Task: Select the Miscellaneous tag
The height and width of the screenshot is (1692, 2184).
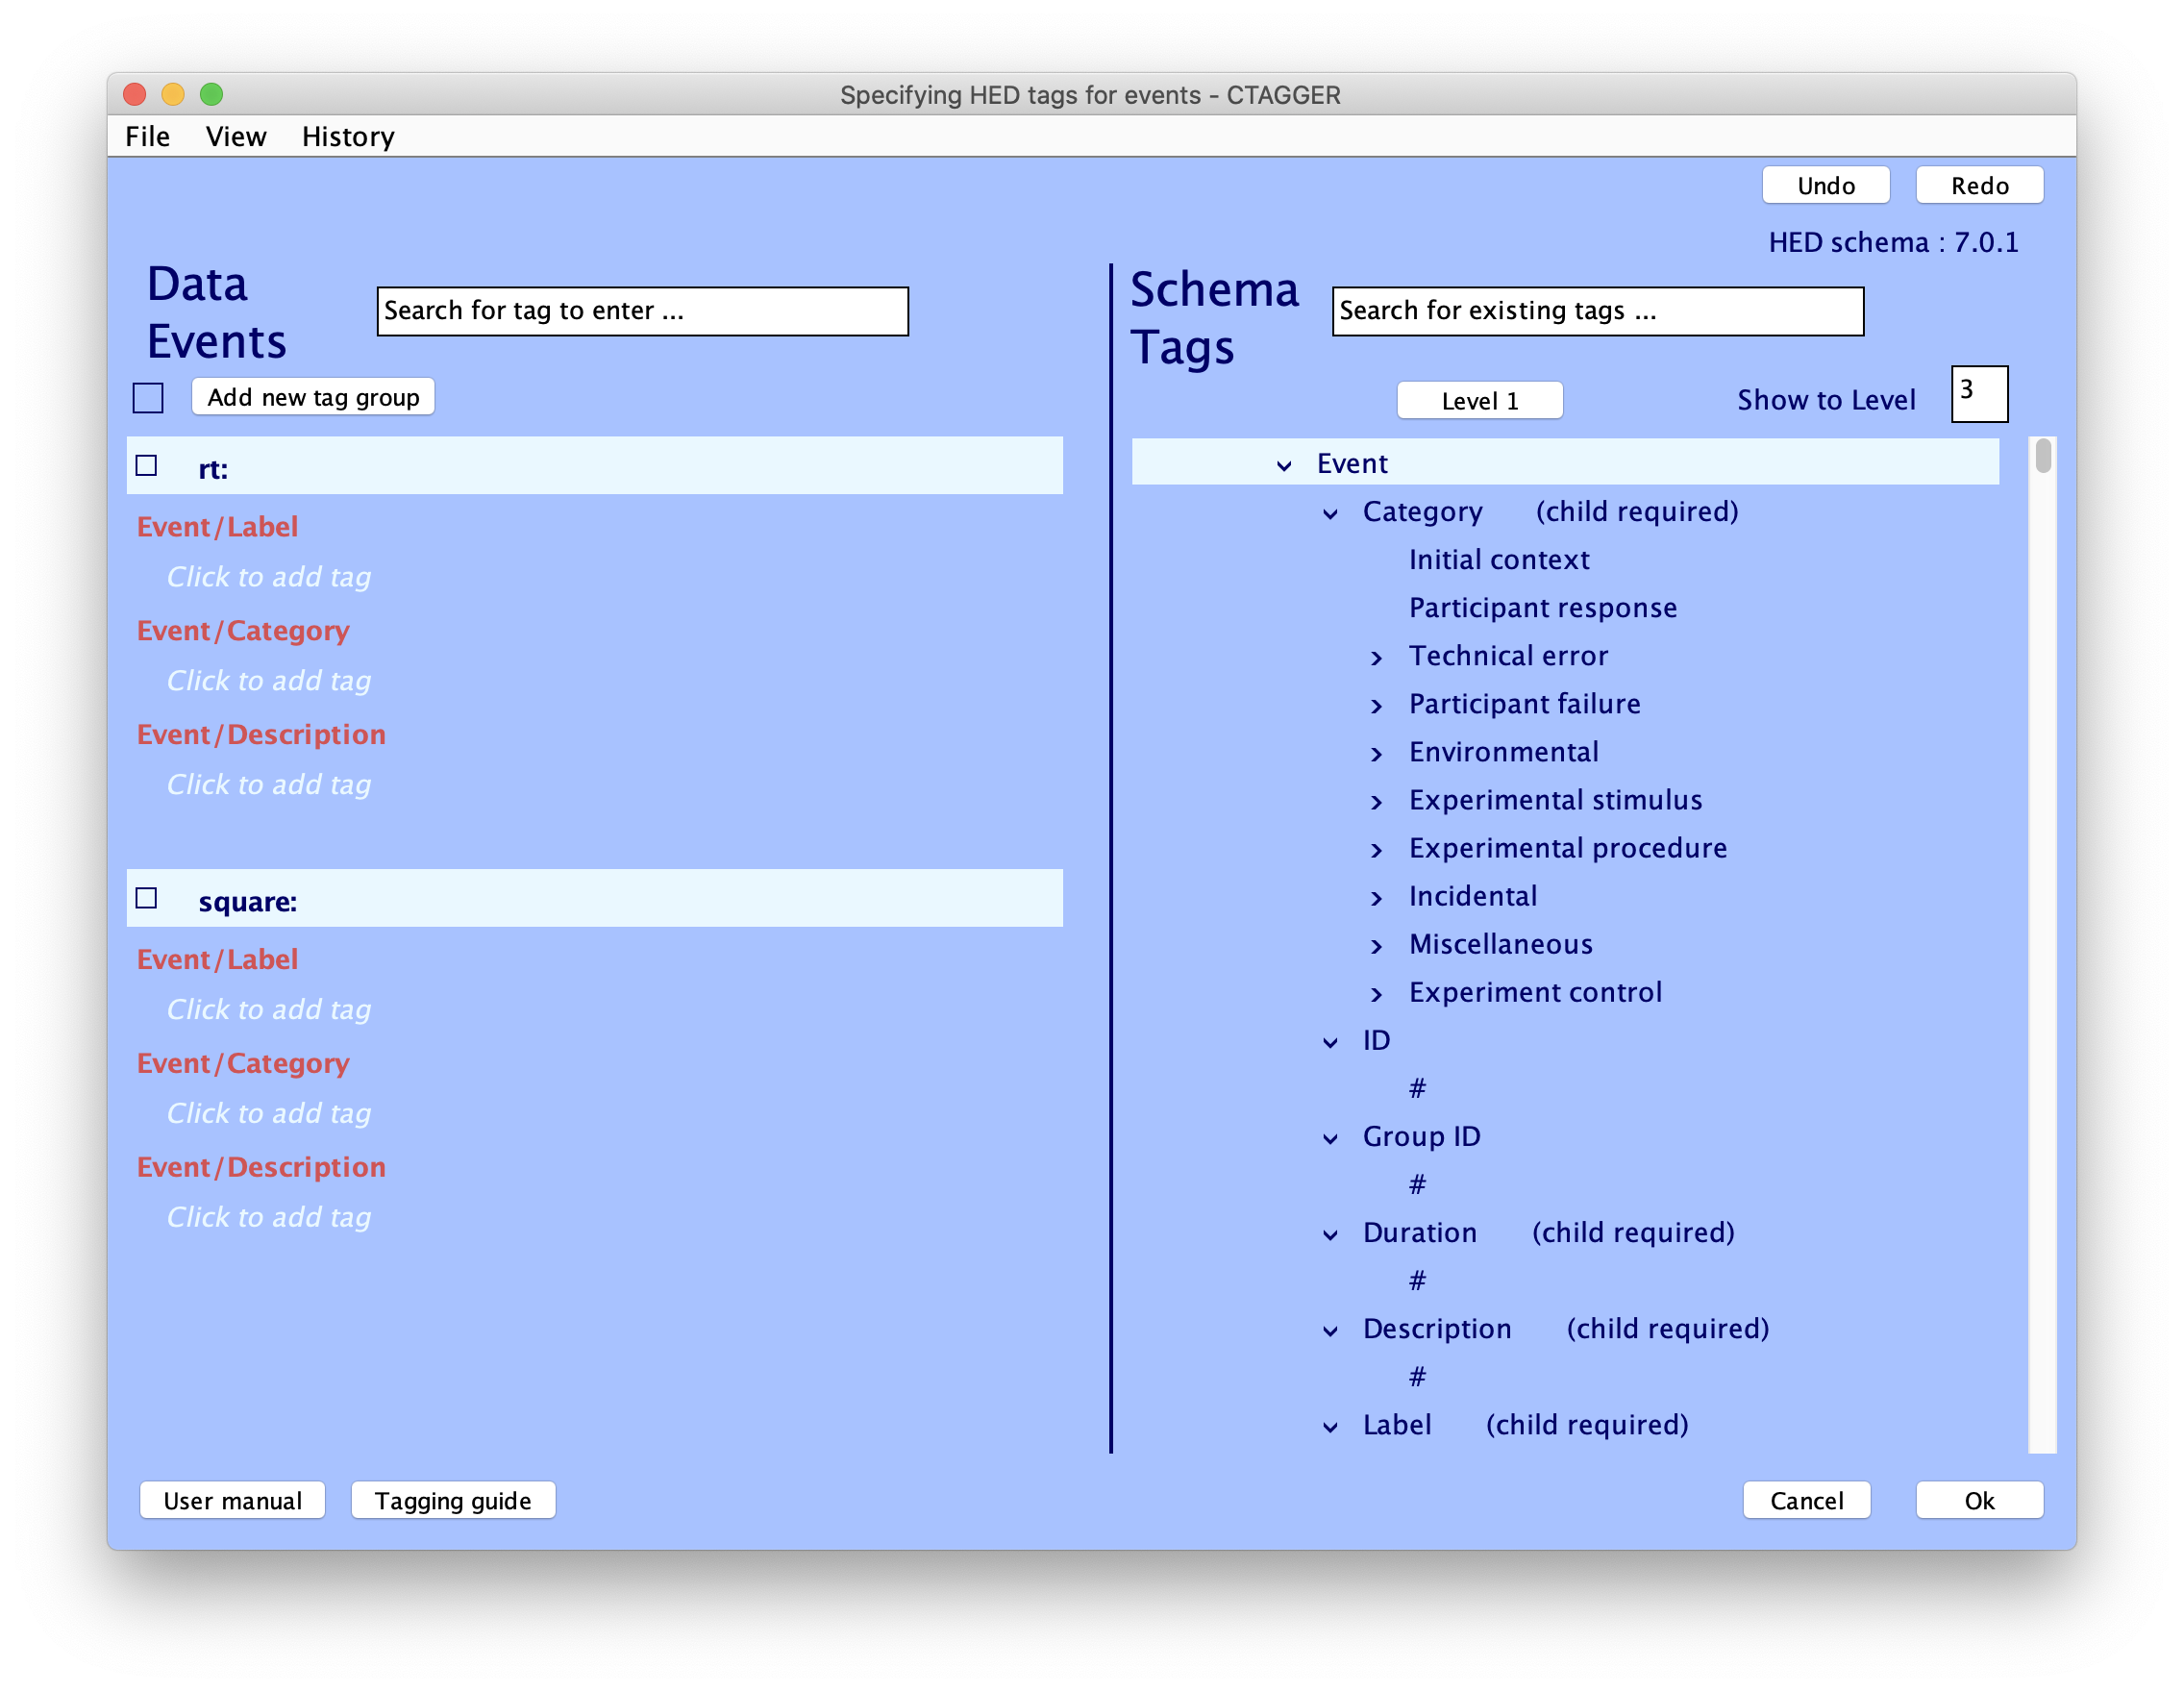Action: [x=1500, y=944]
